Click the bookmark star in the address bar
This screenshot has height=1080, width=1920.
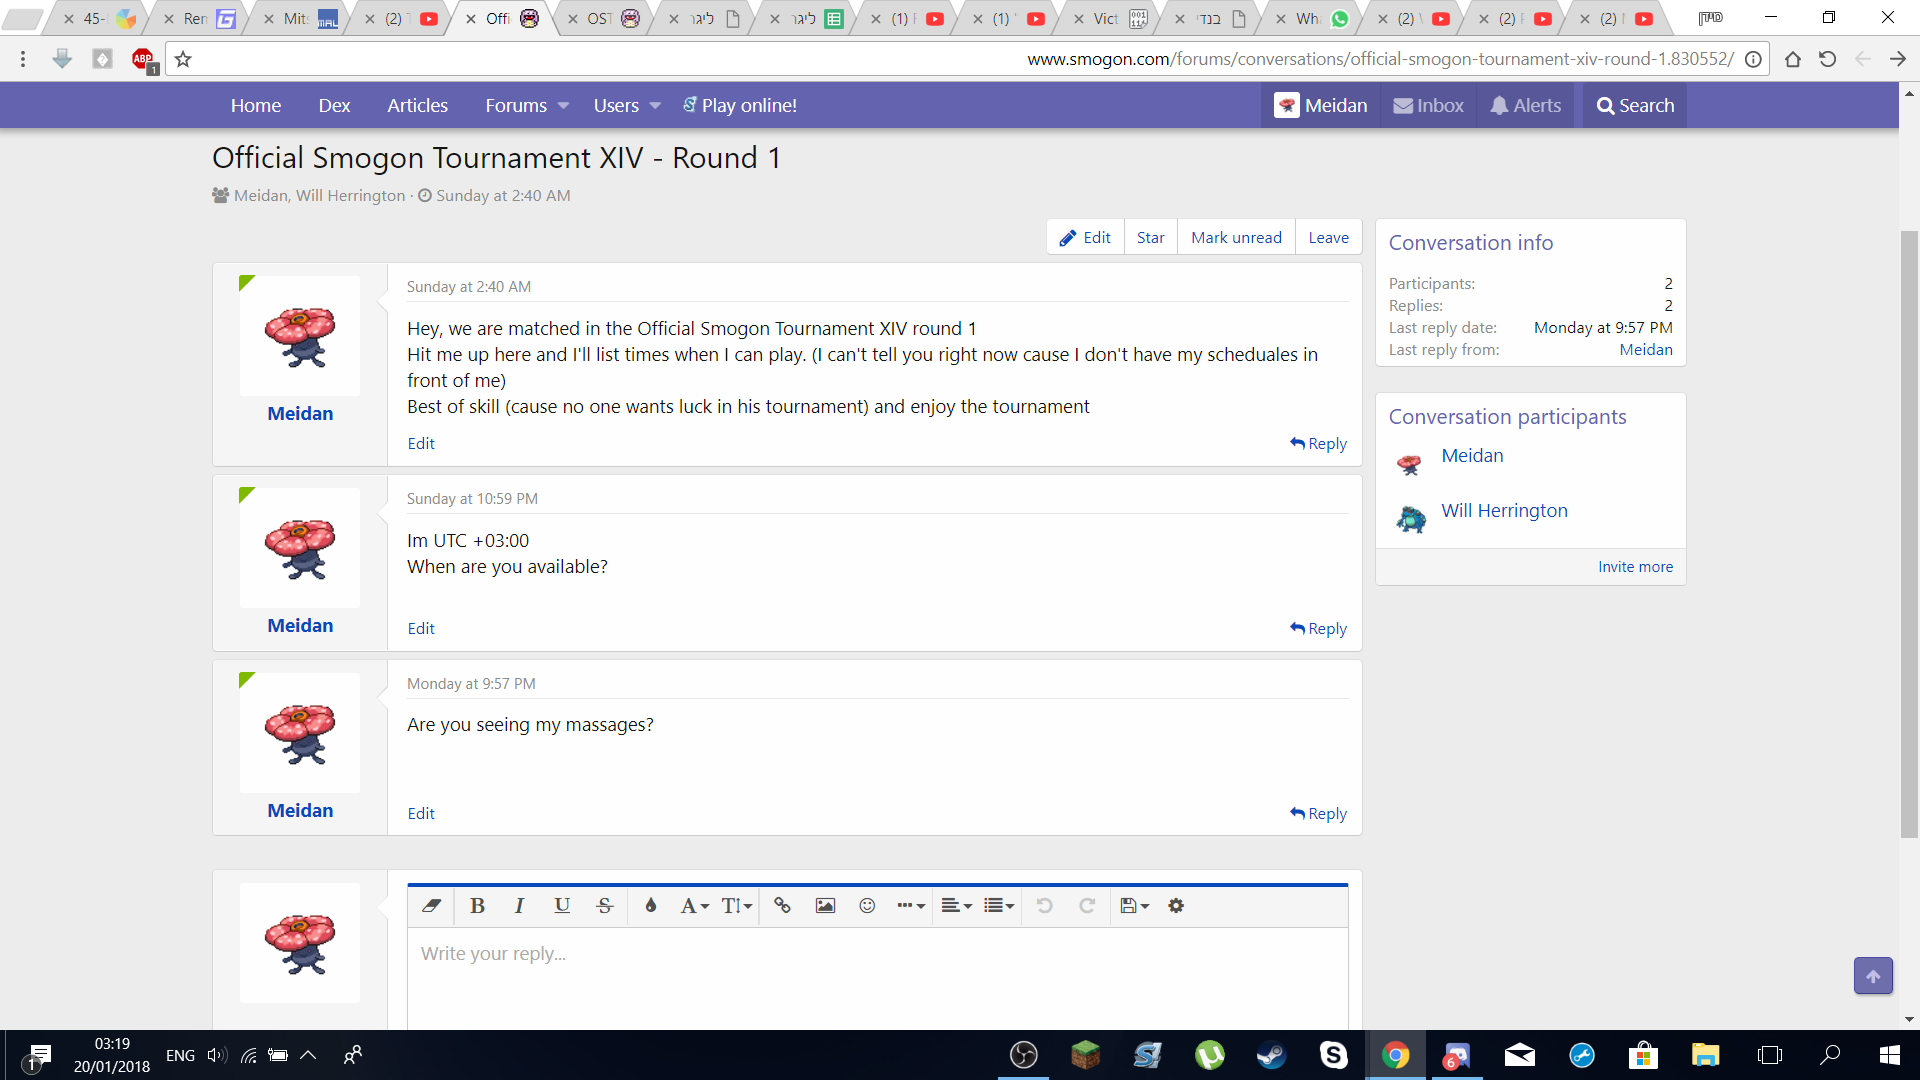[183, 59]
